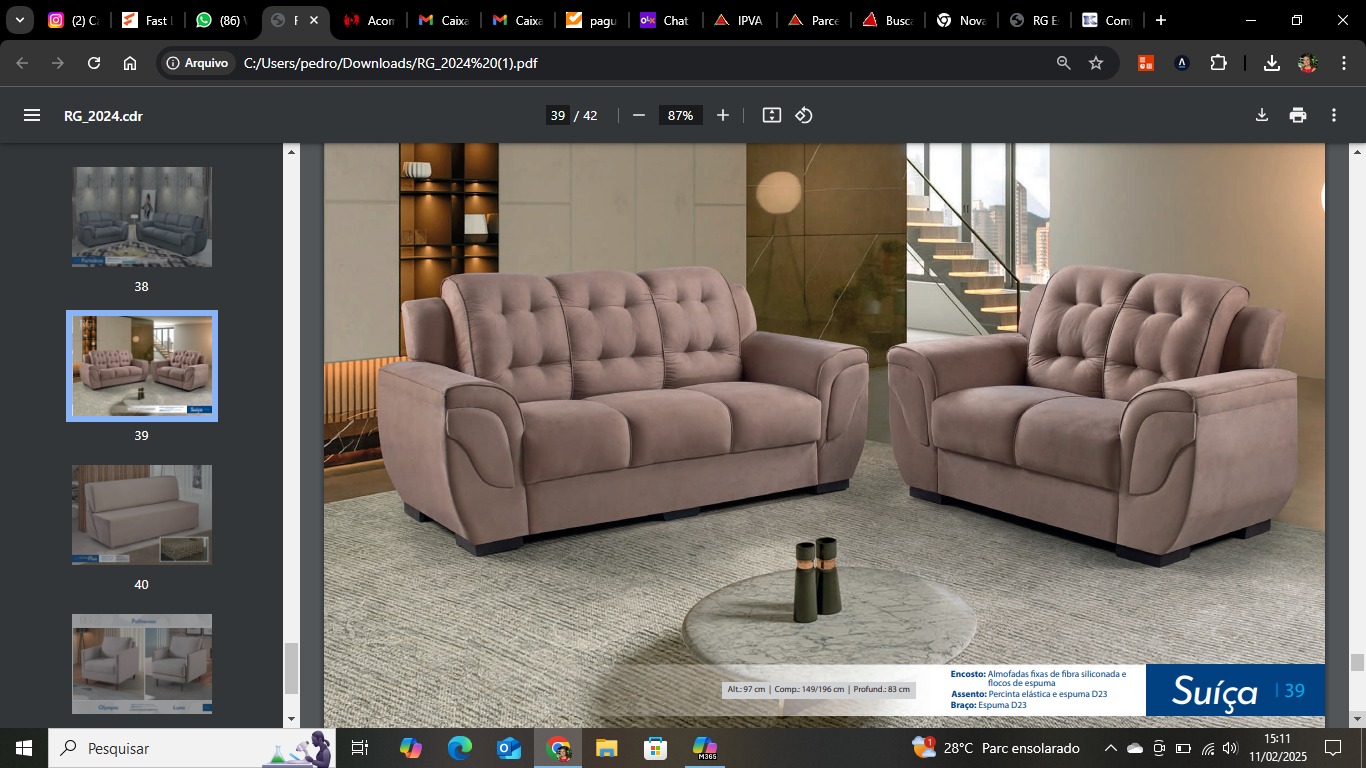Click the fit to page icon

coord(771,115)
